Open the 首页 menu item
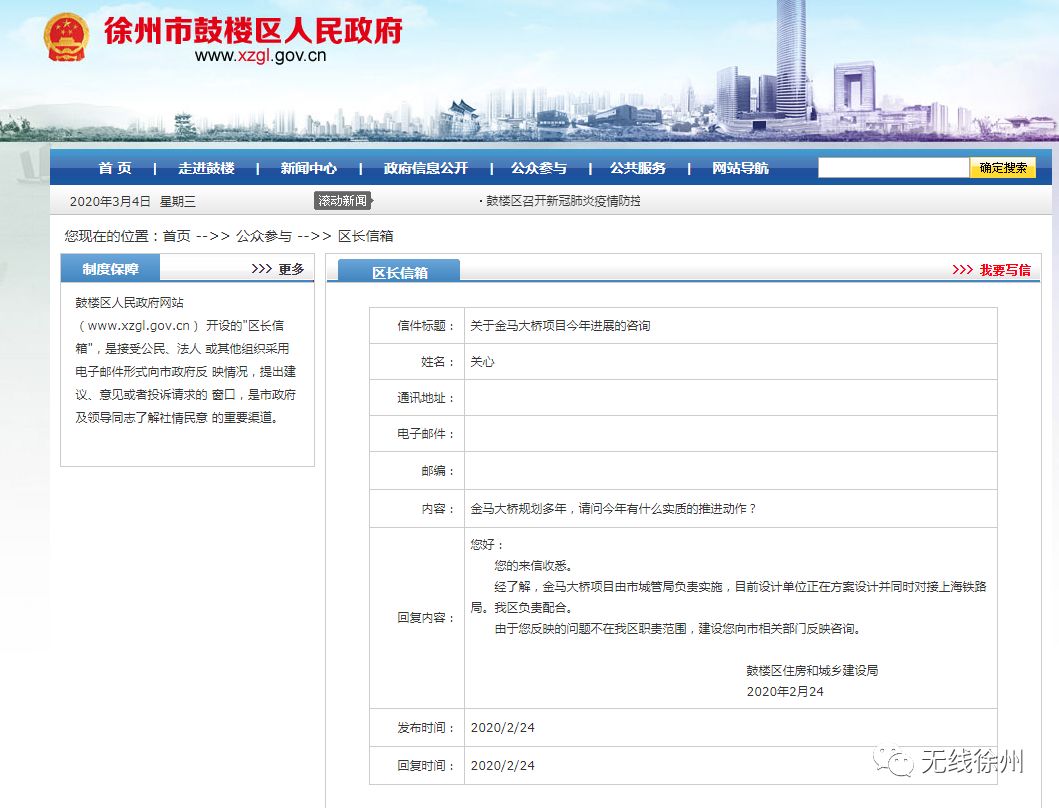This screenshot has width=1059, height=808. (115, 168)
